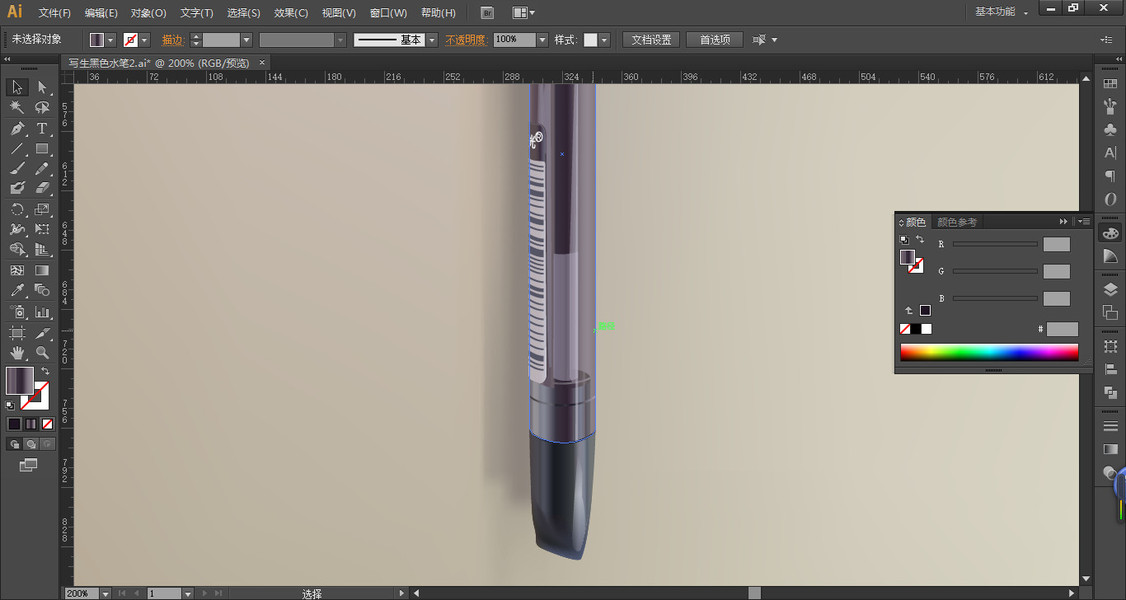Swap fill and stroke in Tools panel

coord(45,371)
